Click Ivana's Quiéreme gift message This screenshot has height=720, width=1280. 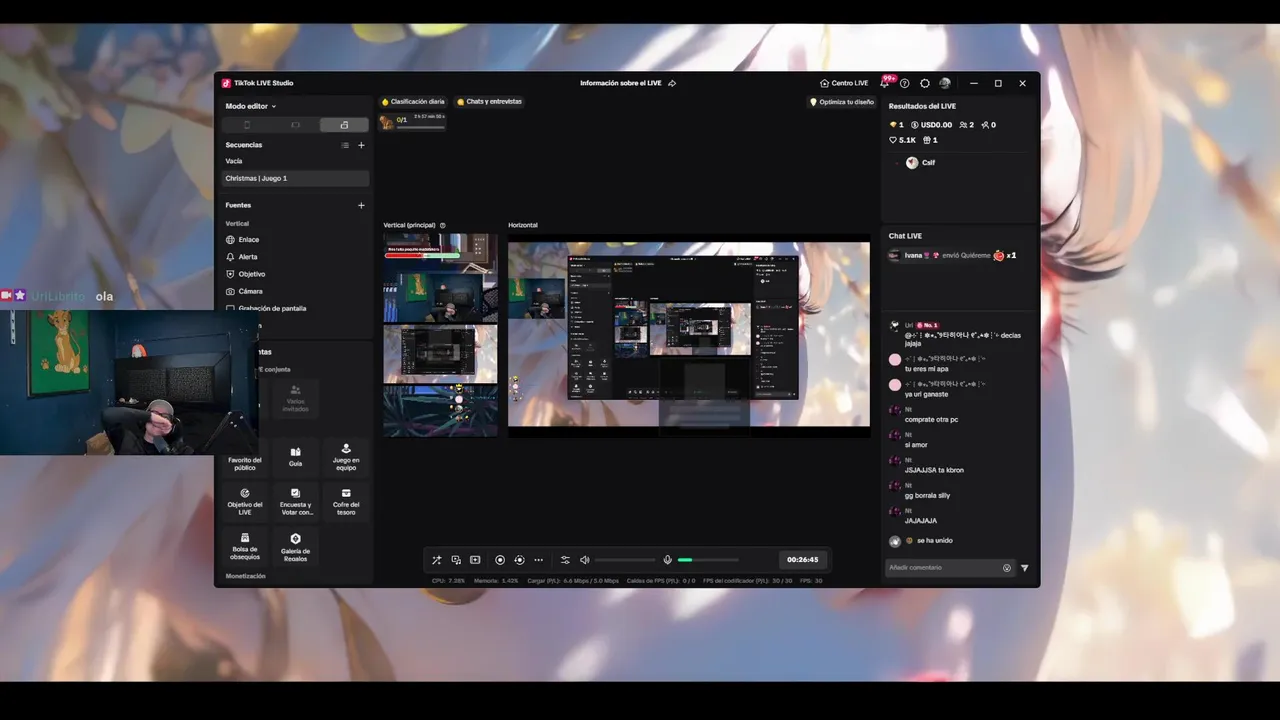(x=953, y=255)
